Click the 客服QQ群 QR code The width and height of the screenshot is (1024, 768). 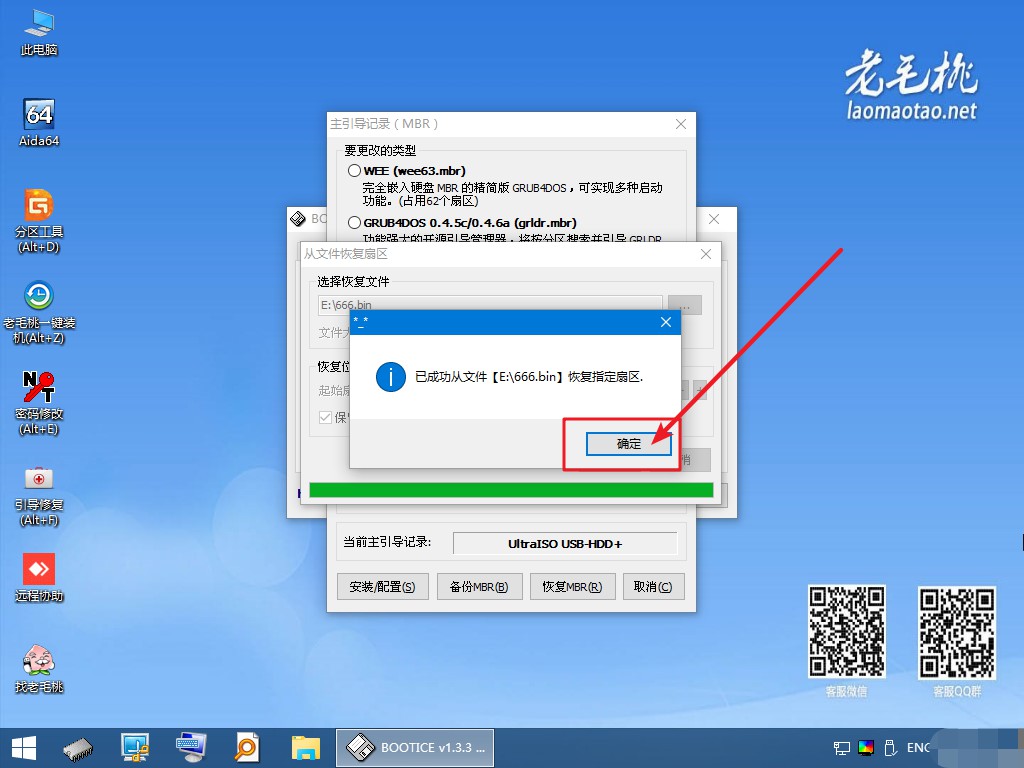click(957, 633)
